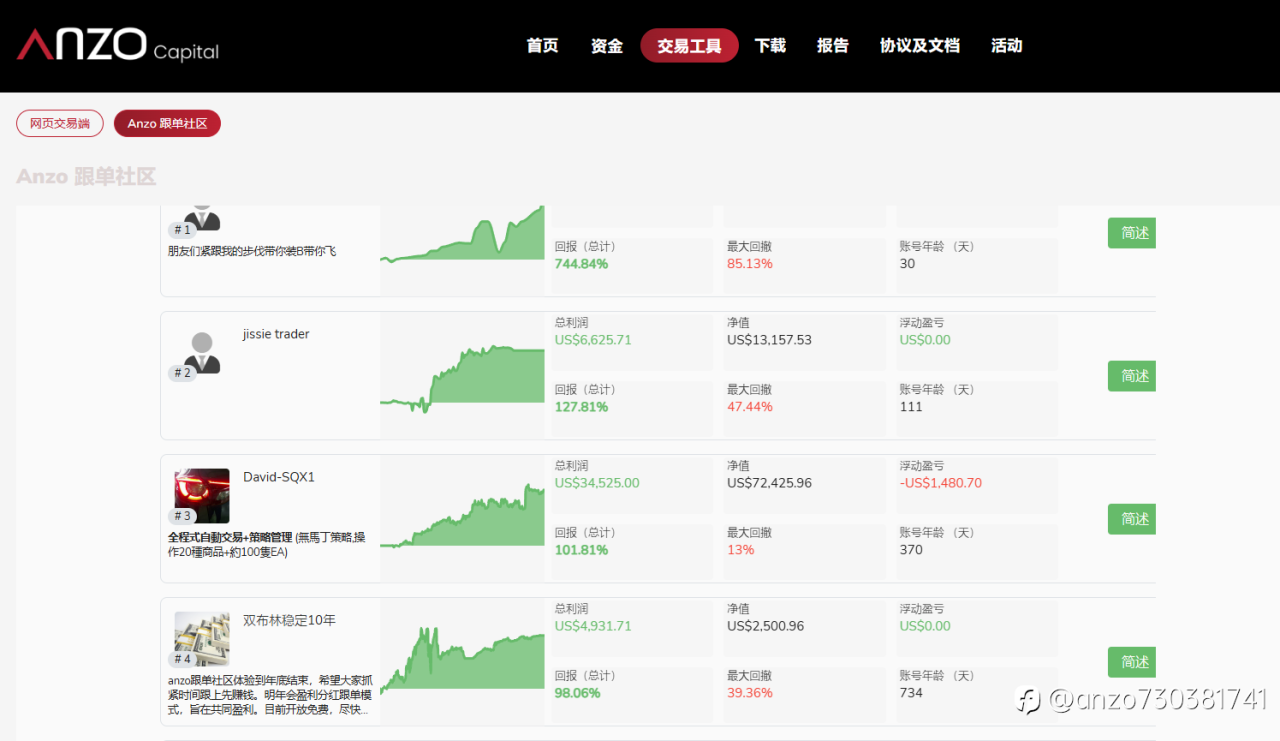Select account age value 734
The image size is (1280, 741).
pos(911,693)
